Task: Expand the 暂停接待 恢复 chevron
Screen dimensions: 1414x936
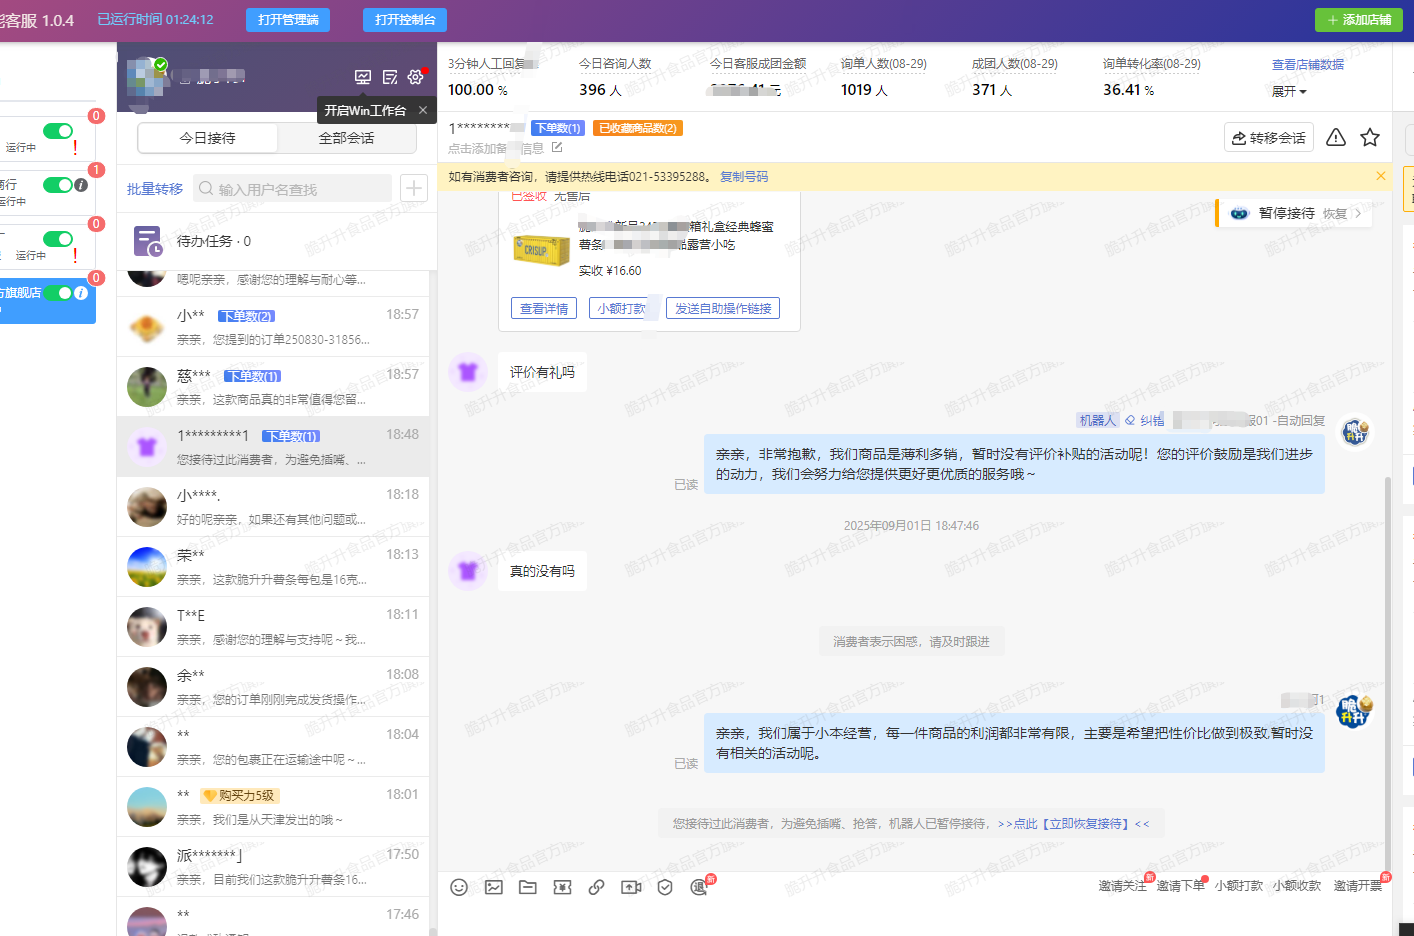Action: click(1357, 213)
